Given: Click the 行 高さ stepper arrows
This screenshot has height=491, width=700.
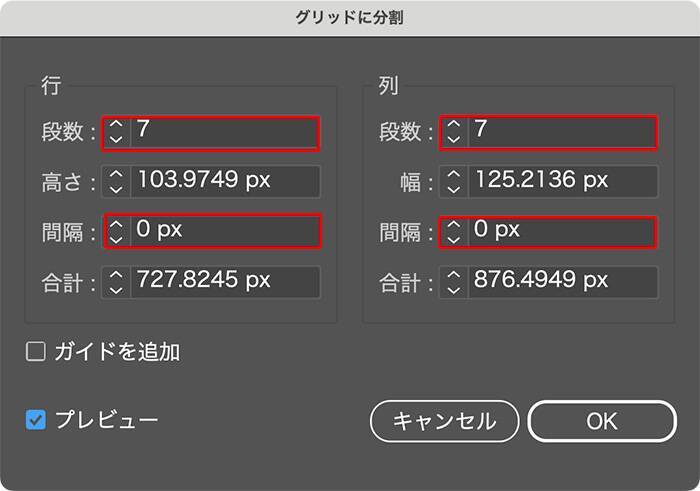Looking at the screenshot, I should pyautogui.click(x=116, y=181).
